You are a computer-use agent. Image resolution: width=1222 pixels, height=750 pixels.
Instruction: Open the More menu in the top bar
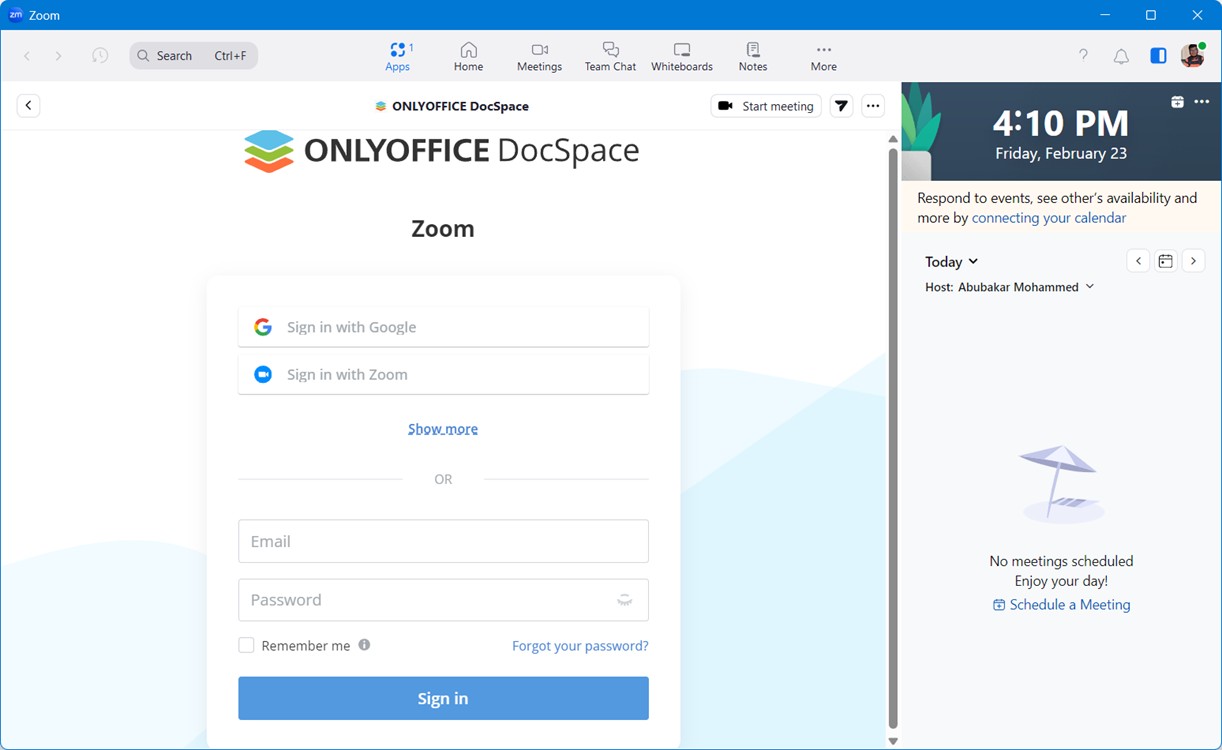[823, 55]
